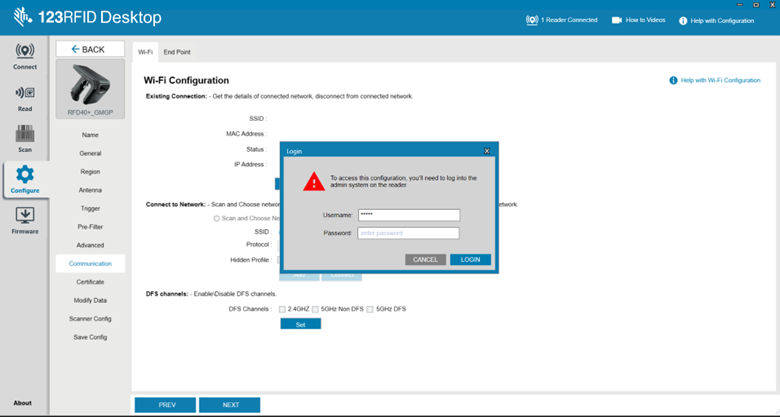Screen dimensions: 780x417
Task: Click the Help with Configuration info icon
Action: [683, 21]
